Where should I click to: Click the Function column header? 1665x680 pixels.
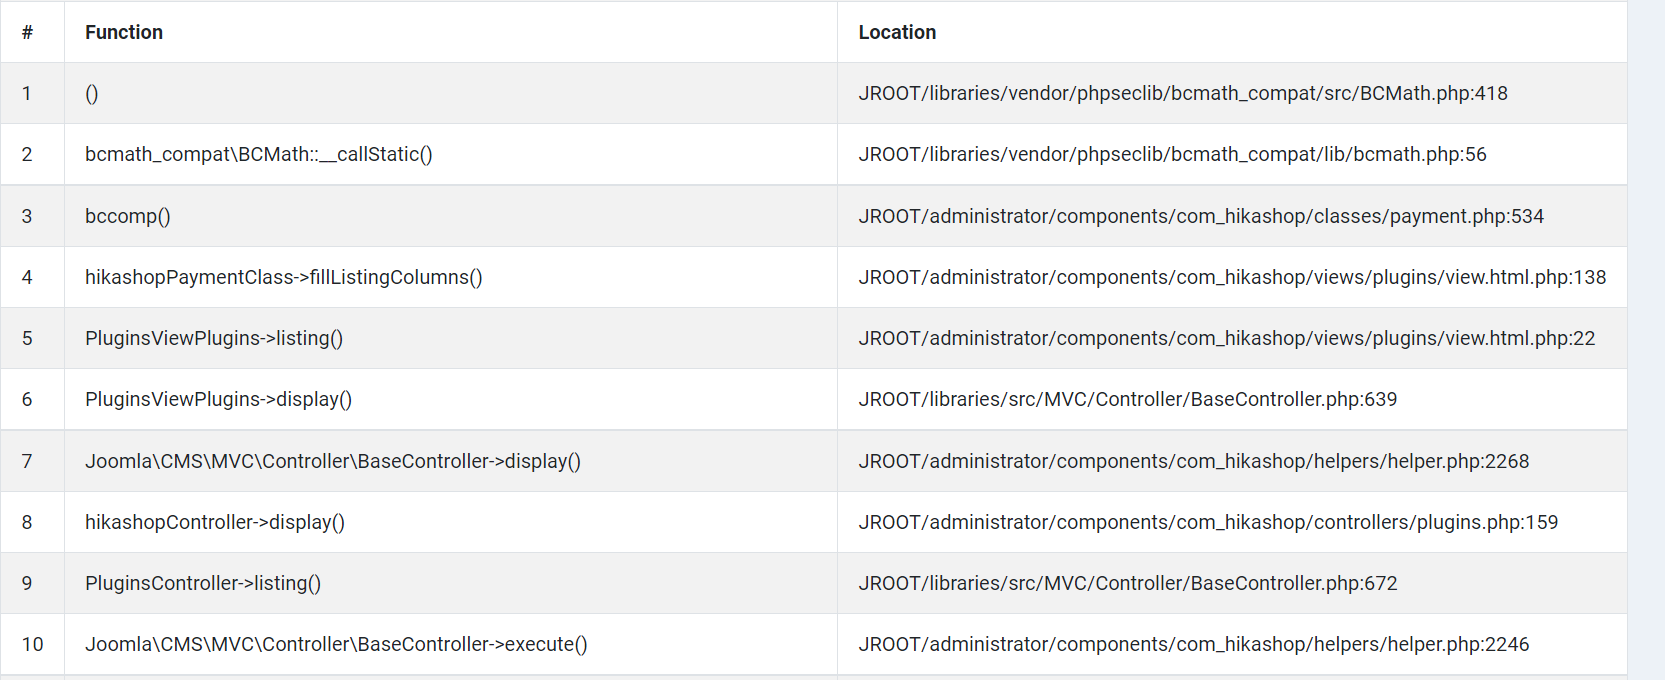point(124,32)
